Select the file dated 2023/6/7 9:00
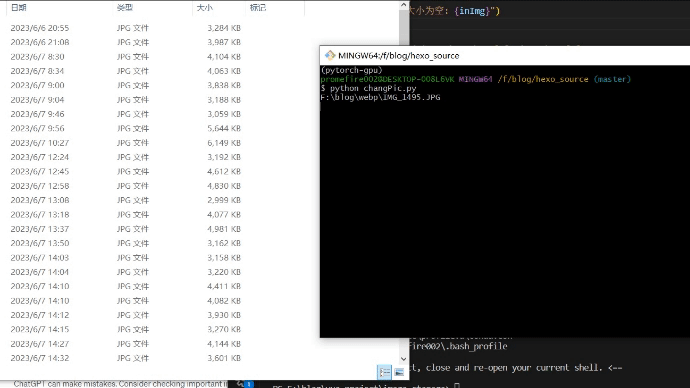 [x=37, y=85]
